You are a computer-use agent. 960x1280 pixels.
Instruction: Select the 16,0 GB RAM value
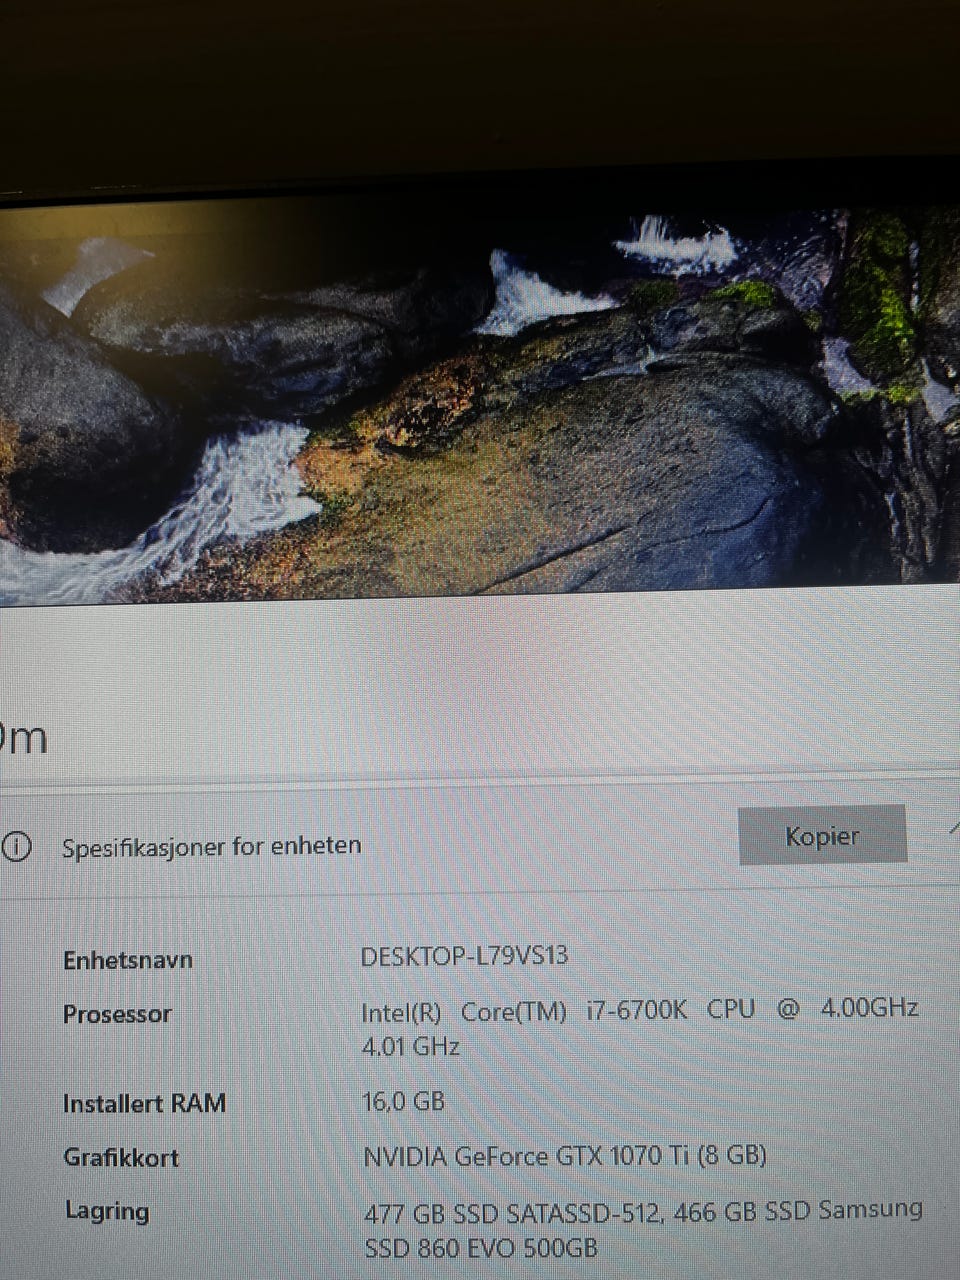click(x=403, y=1102)
